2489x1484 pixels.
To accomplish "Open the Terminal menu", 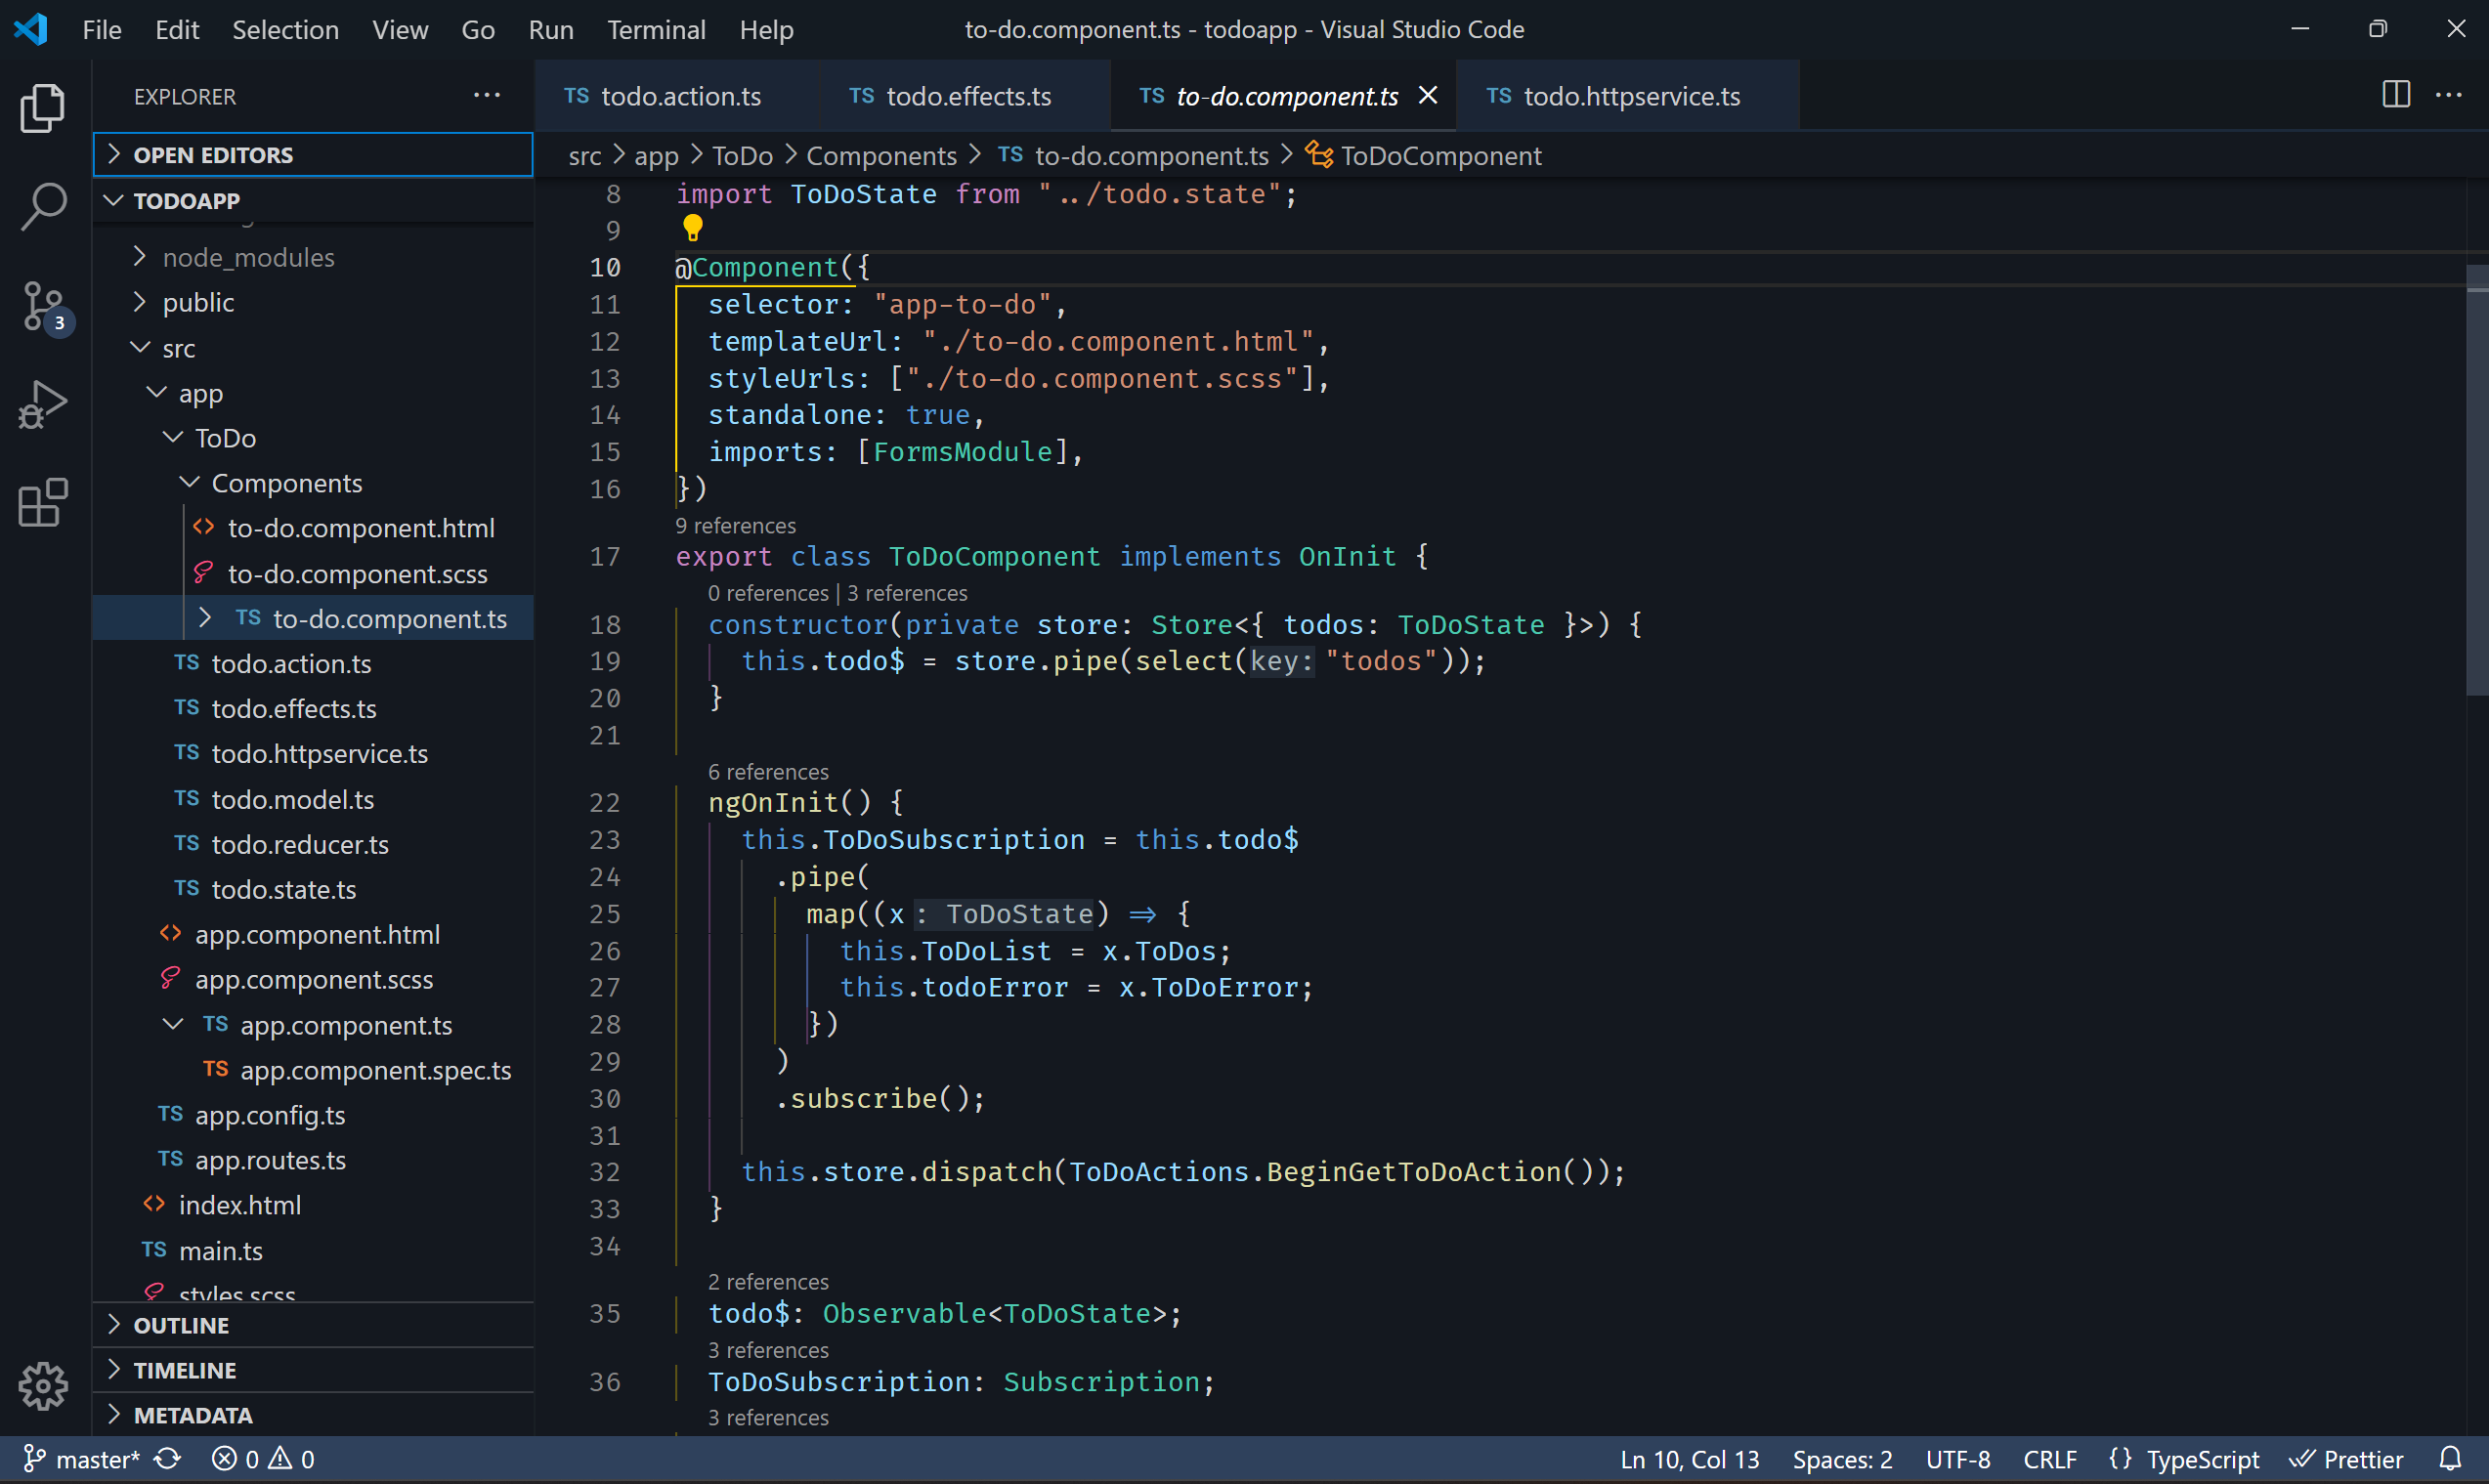I will pos(656,30).
